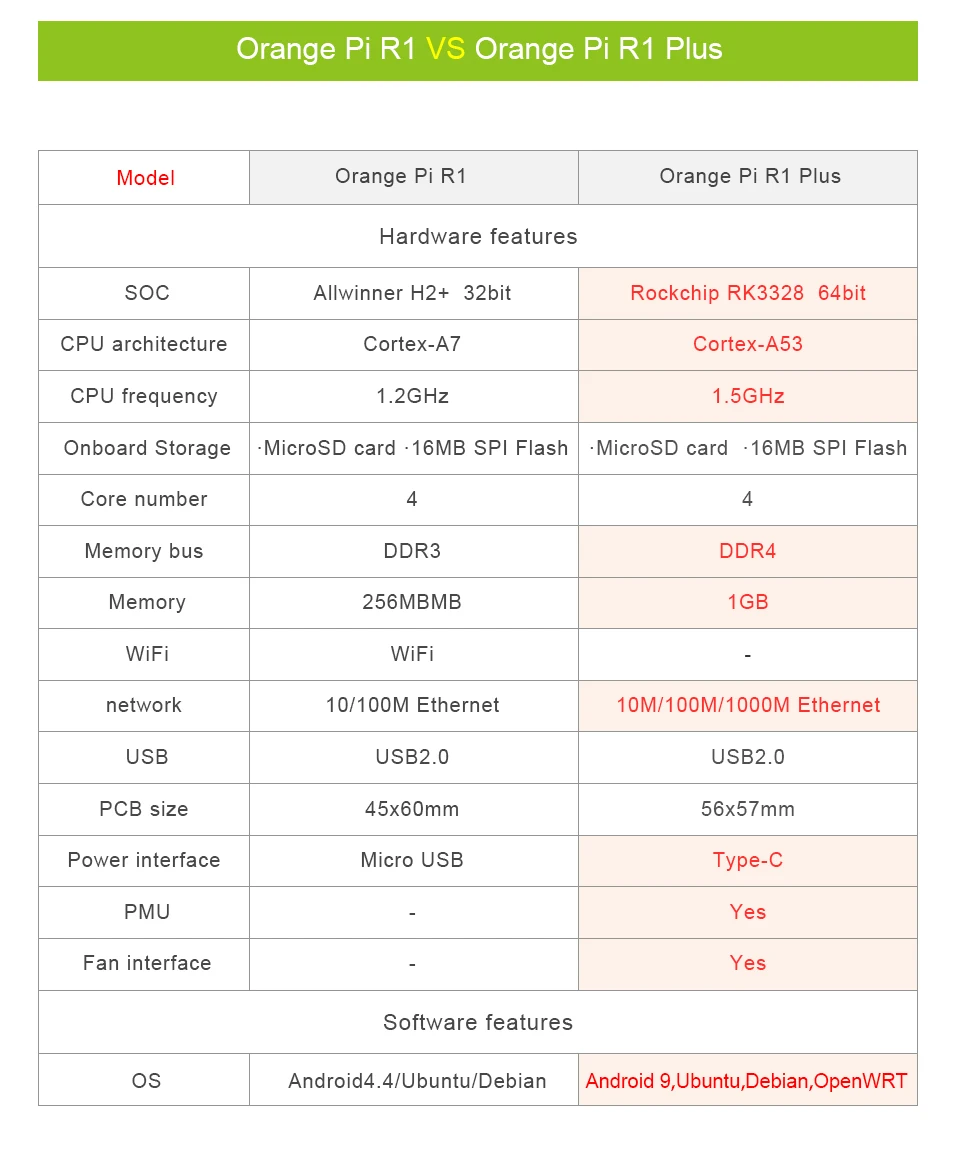Click the Fan interface row label
Viewport: 960px width, 1161px height.
pyautogui.click(x=147, y=963)
